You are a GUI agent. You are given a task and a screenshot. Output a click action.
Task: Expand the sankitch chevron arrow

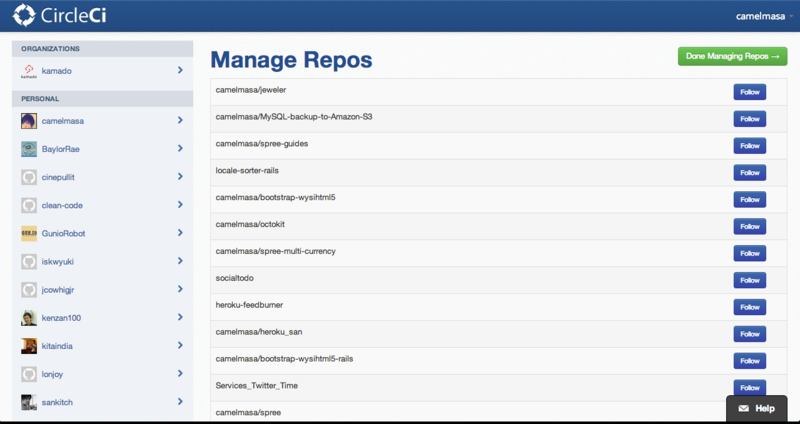coord(180,401)
